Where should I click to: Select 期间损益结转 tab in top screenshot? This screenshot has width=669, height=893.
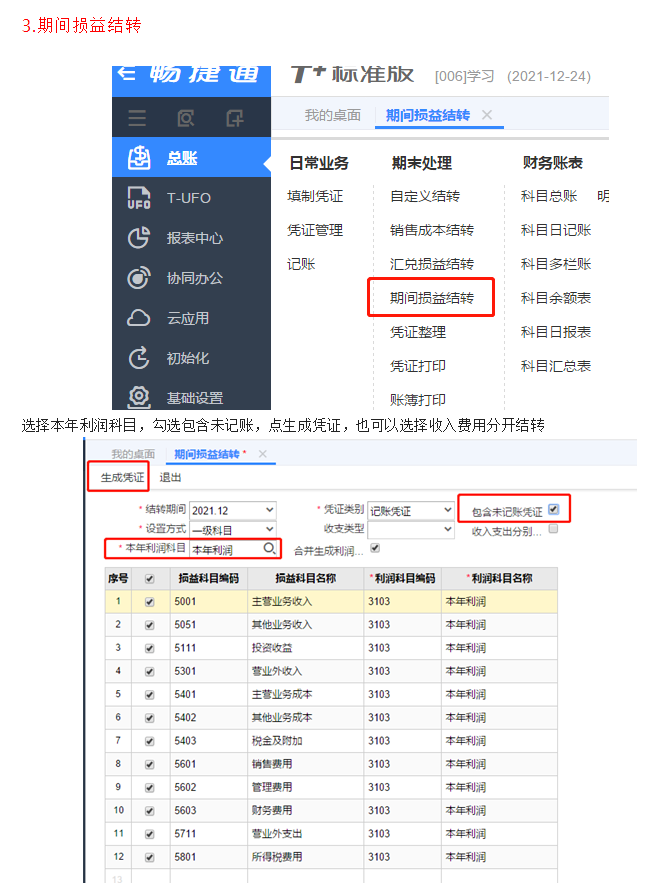(x=428, y=115)
